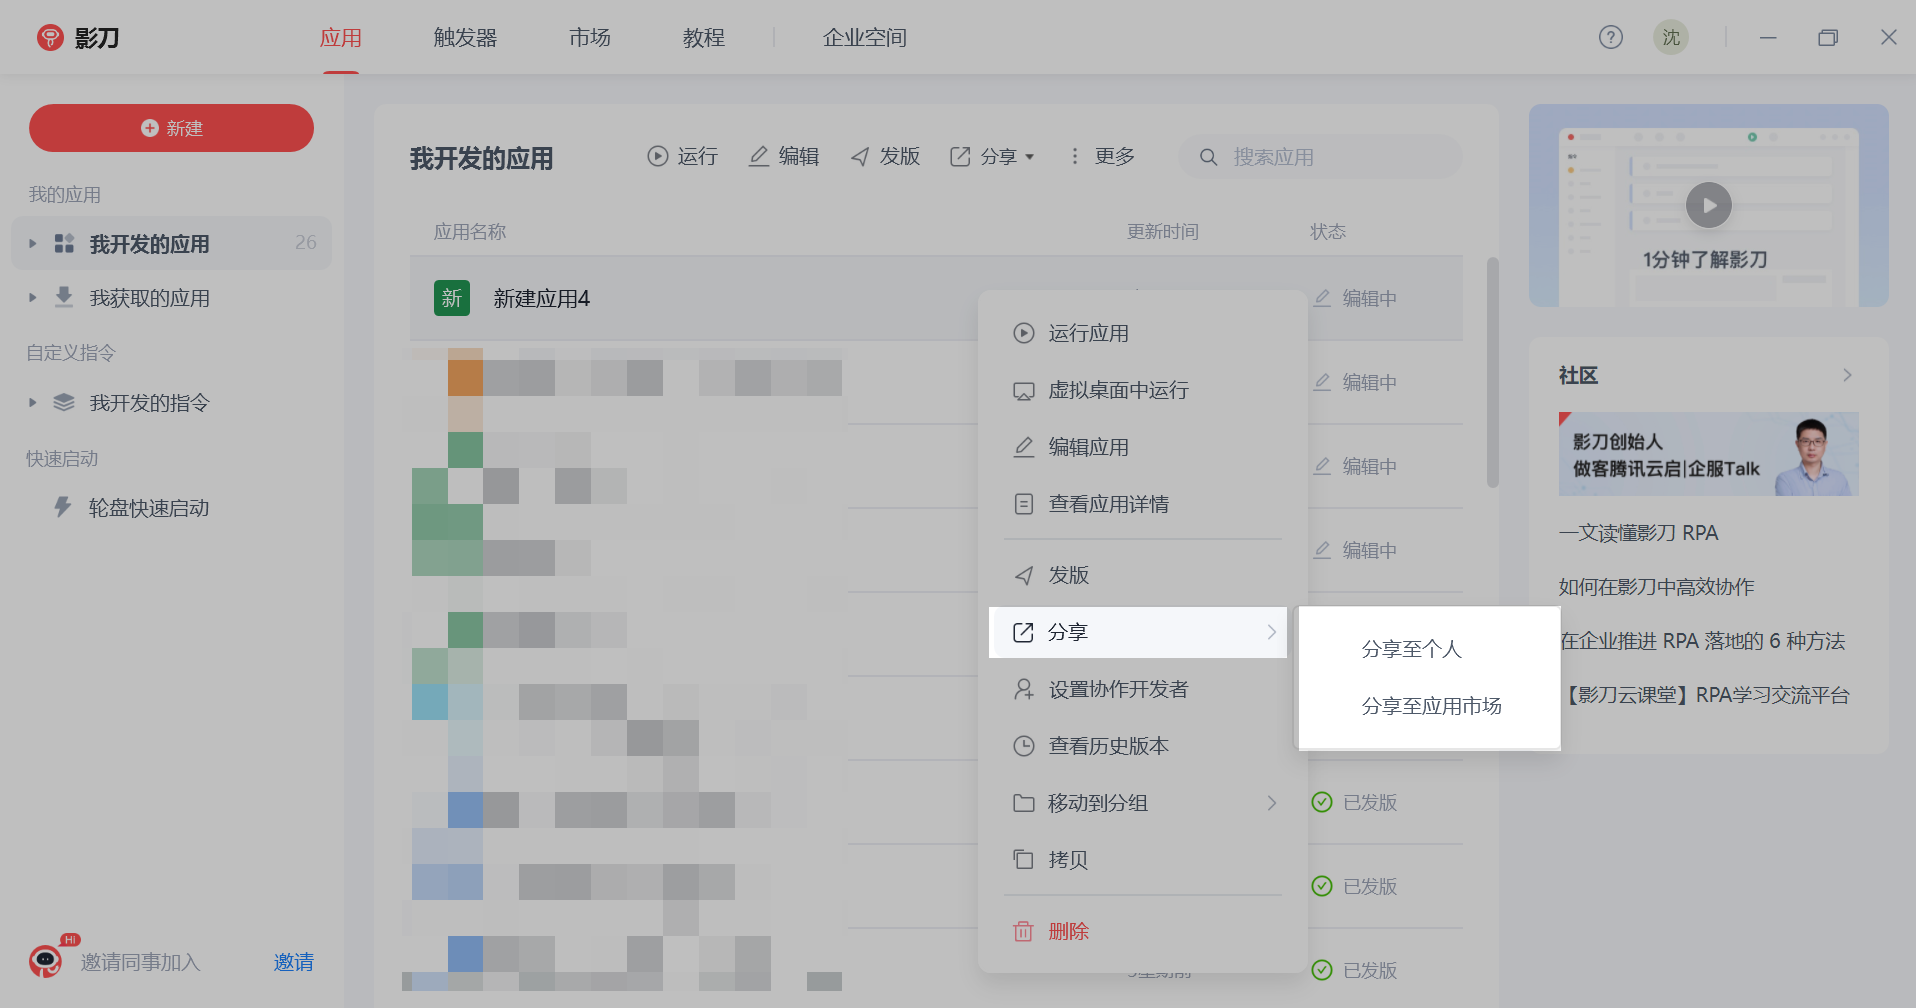Click the 应用名称 column header

470,232
